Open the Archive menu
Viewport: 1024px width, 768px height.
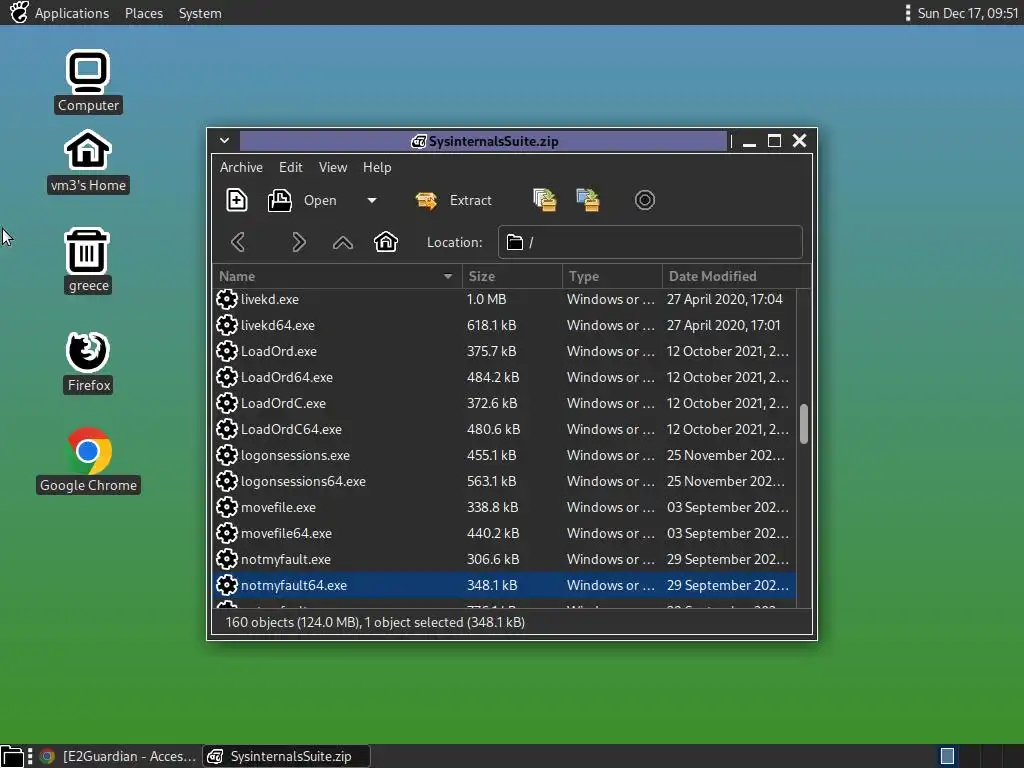tap(241, 167)
